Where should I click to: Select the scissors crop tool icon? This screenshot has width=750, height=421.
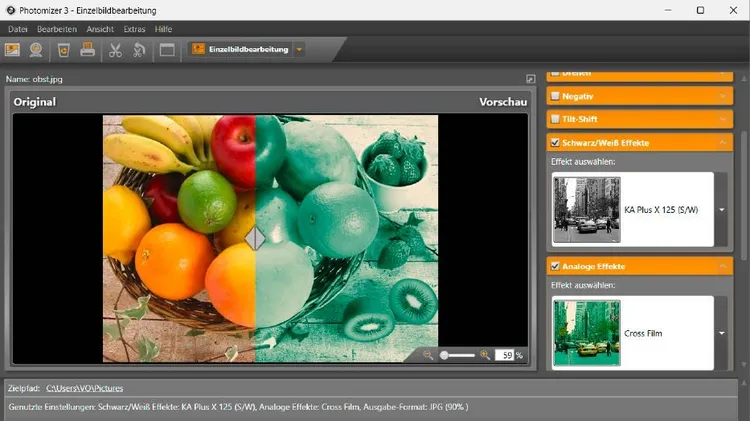coord(115,49)
